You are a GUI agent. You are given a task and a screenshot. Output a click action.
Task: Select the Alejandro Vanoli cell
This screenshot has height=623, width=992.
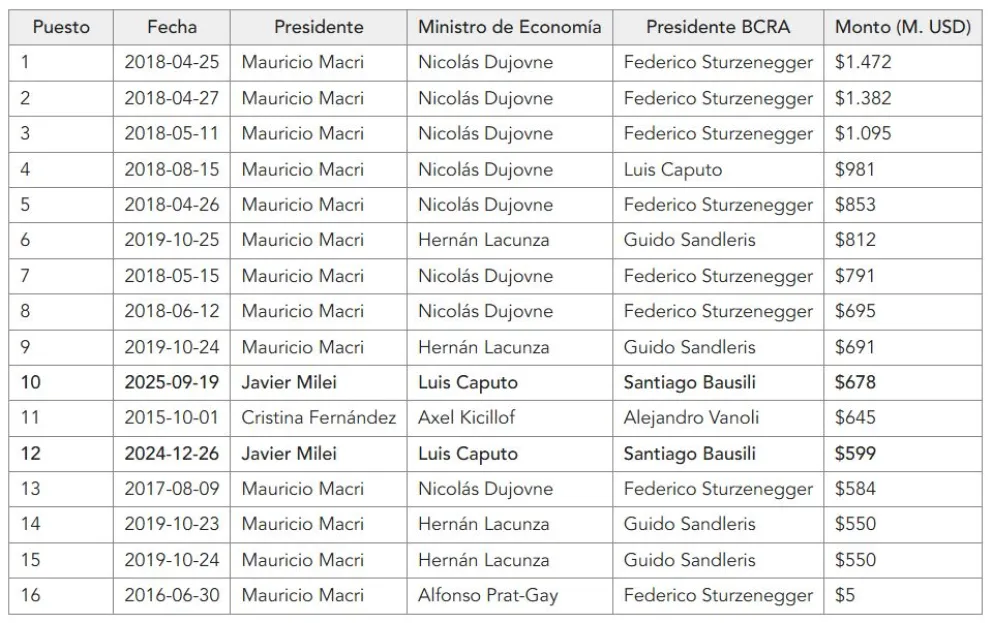pos(690,418)
